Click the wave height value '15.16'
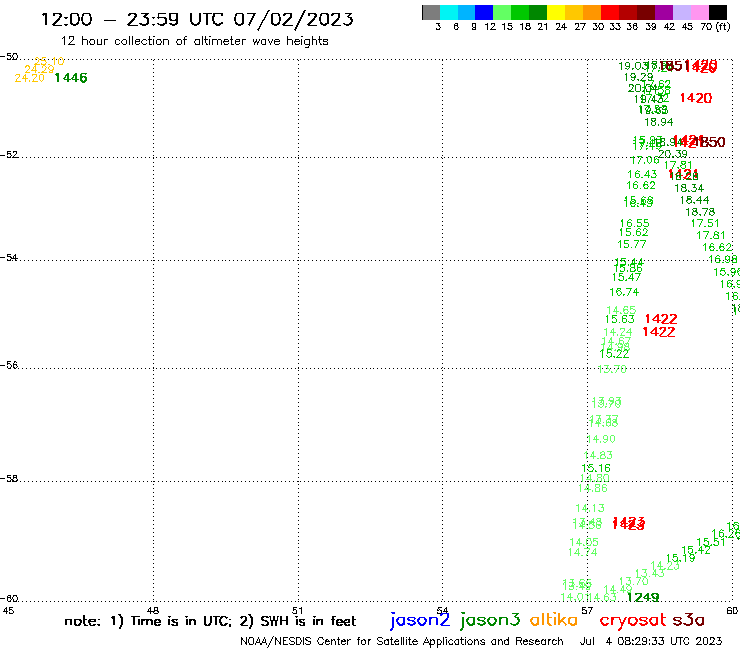Image resolution: width=740 pixels, height=650 pixels. point(596,468)
